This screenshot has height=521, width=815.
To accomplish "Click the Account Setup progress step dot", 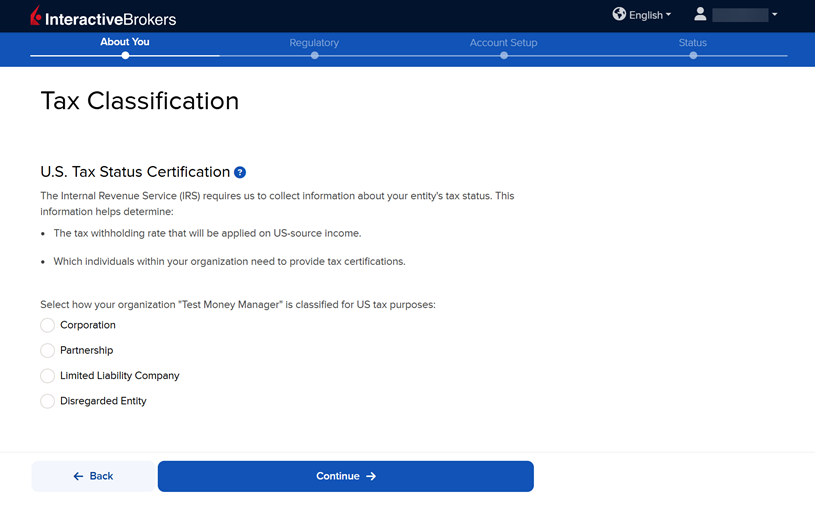I will (503, 56).
